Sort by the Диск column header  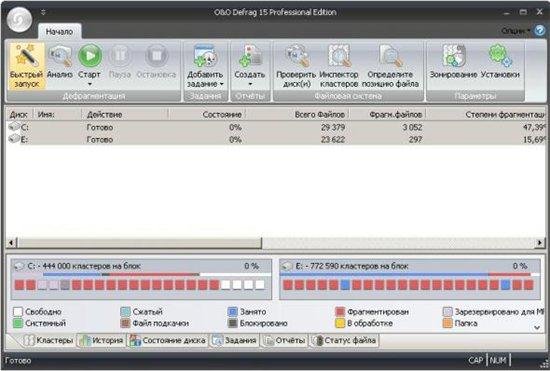(x=19, y=114)
